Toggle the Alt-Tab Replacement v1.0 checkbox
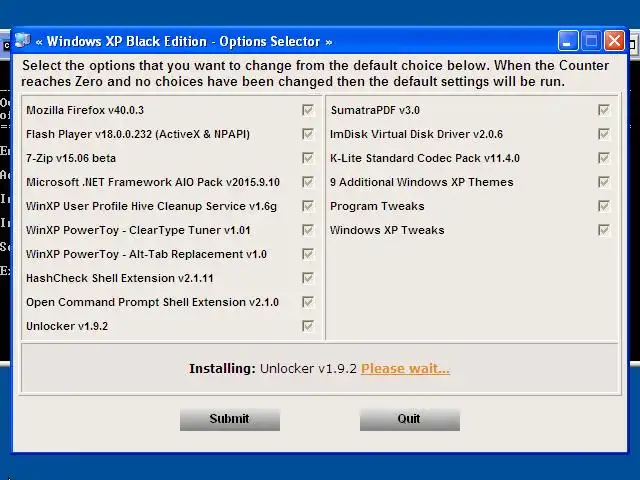640x480 pixels. tap(308, 254)
